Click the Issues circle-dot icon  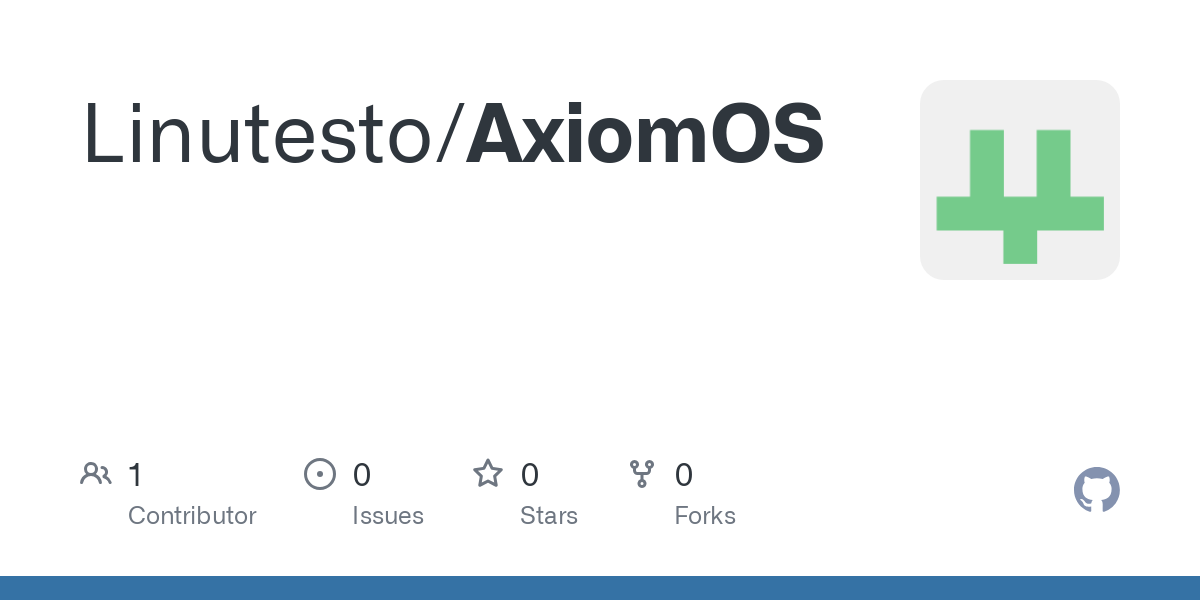[320, 474]
